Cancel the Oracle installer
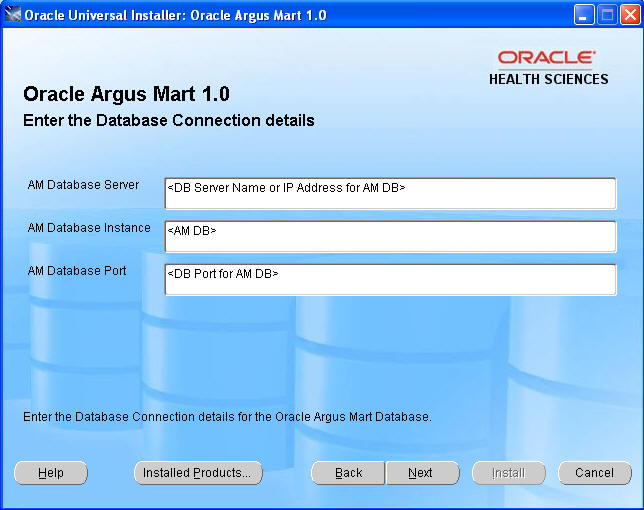 pos(595,473)
